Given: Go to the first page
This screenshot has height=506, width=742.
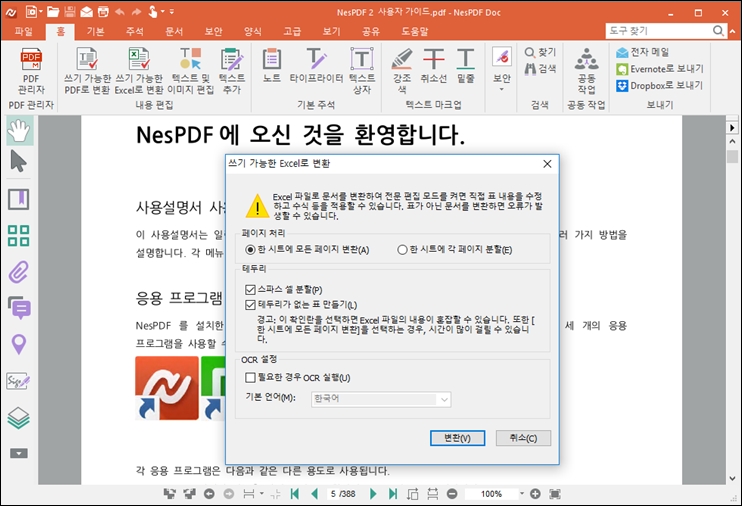Looking at the screenshot, I should click(294, 494).
